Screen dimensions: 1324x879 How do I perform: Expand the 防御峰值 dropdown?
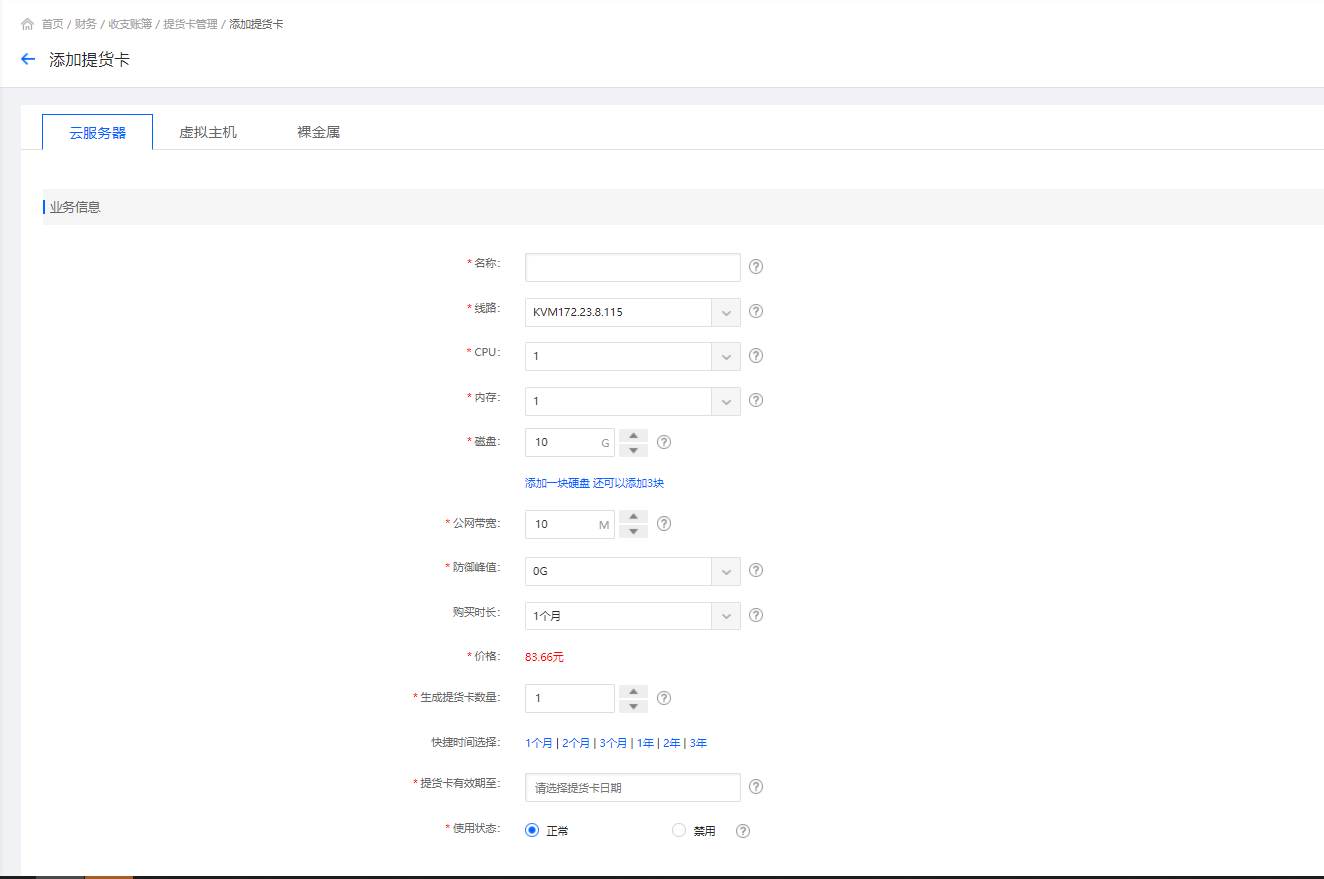point(632,571)
